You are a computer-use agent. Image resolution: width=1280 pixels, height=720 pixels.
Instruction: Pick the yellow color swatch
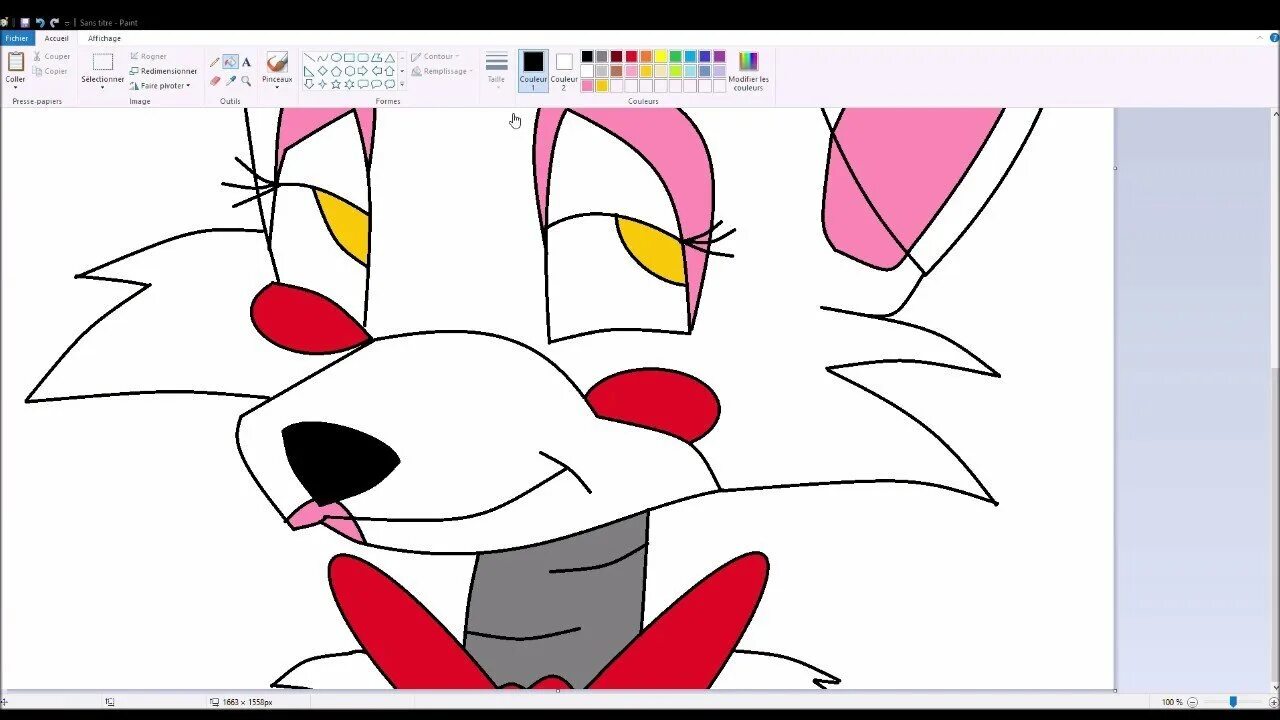[660, 56]
